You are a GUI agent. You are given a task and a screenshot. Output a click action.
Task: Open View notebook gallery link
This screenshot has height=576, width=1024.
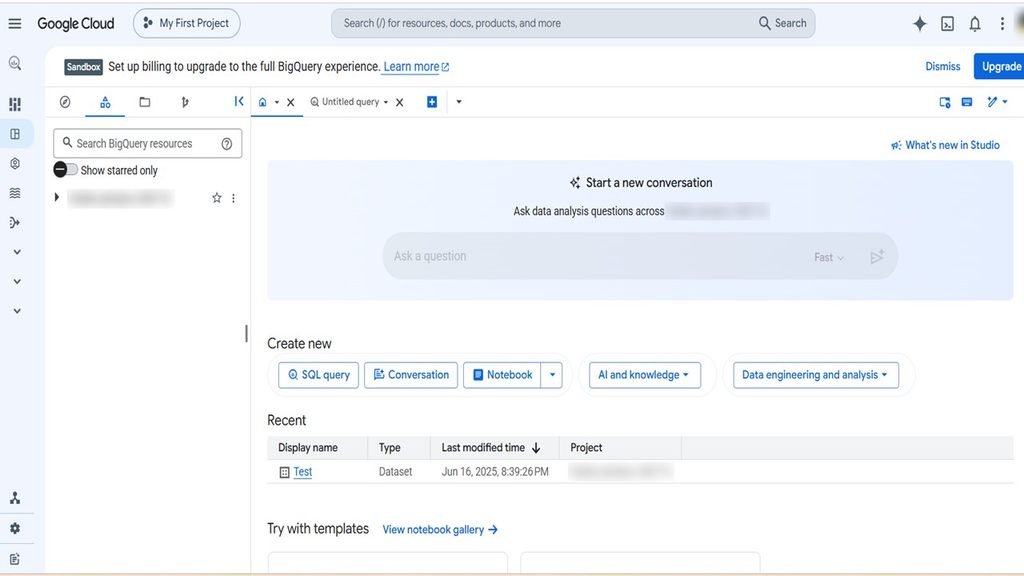click(440, 530)
